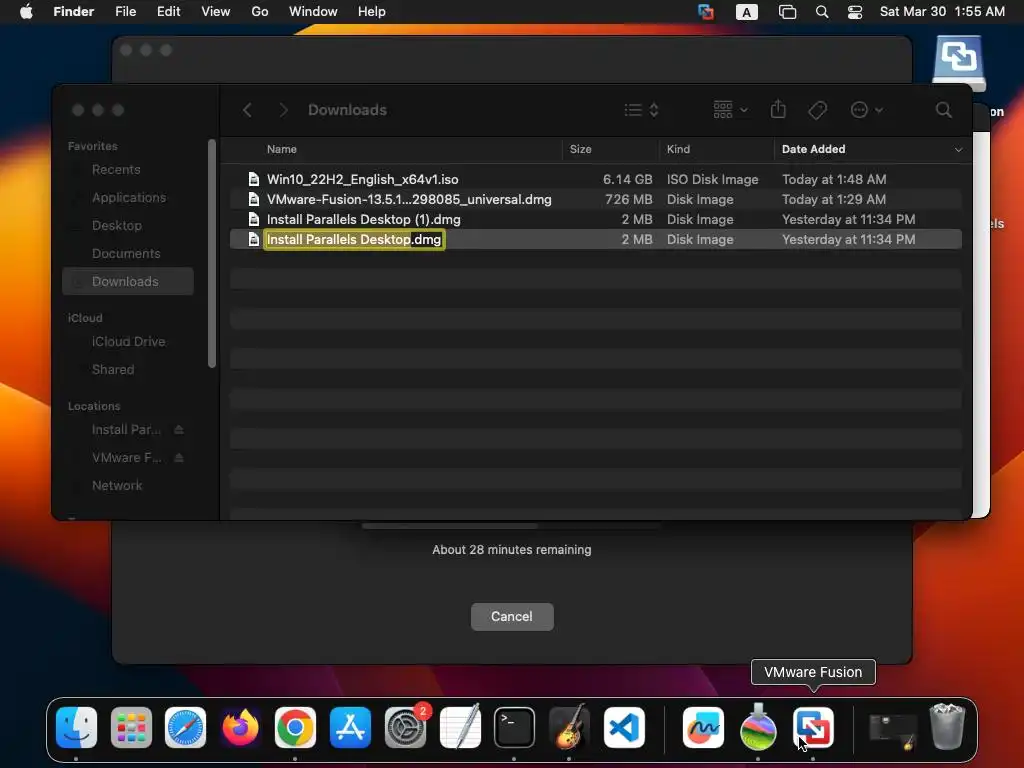The height and width of the screenshot is (768, 1024).
Task: Launch Visual Studio Code from the Dock
Action: coord(624,728)
